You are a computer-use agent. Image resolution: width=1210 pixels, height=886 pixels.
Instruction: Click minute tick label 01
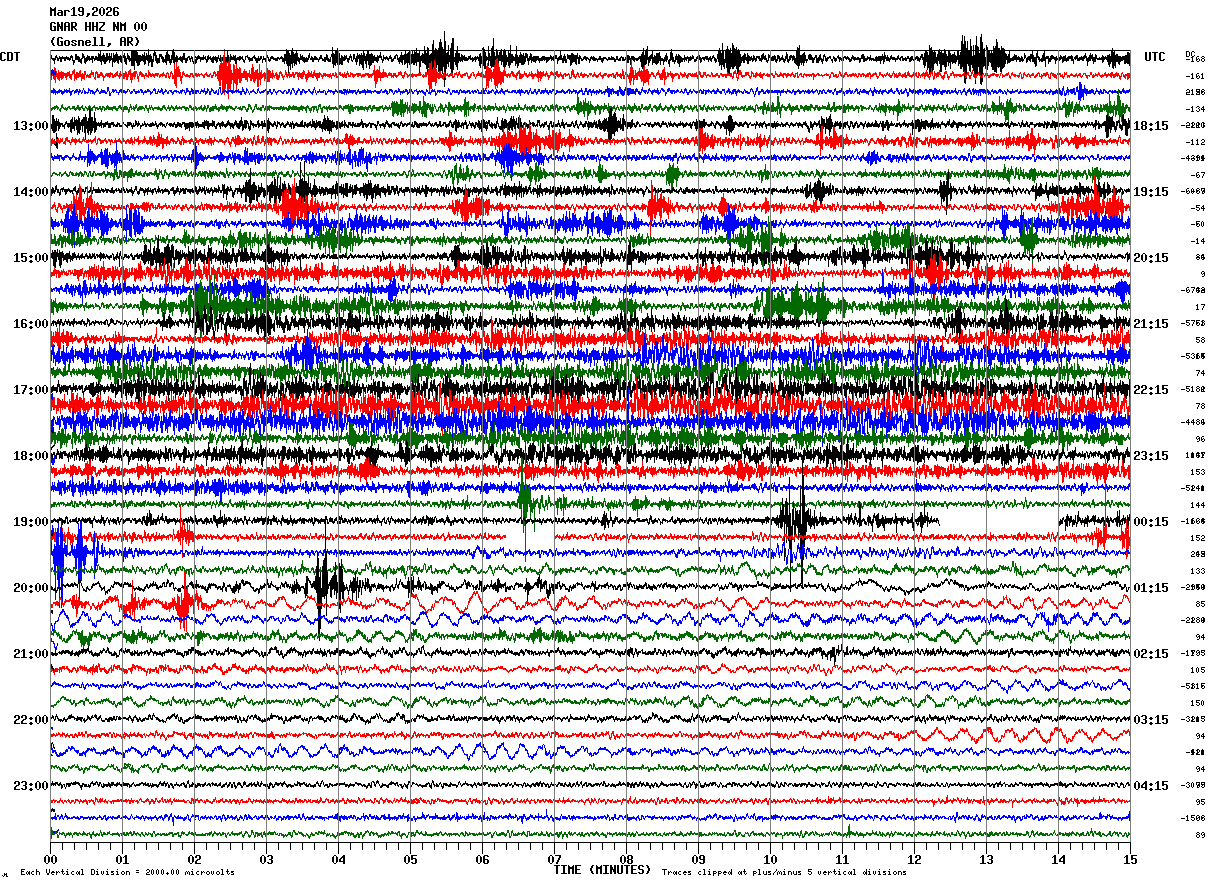pos(122,859)
